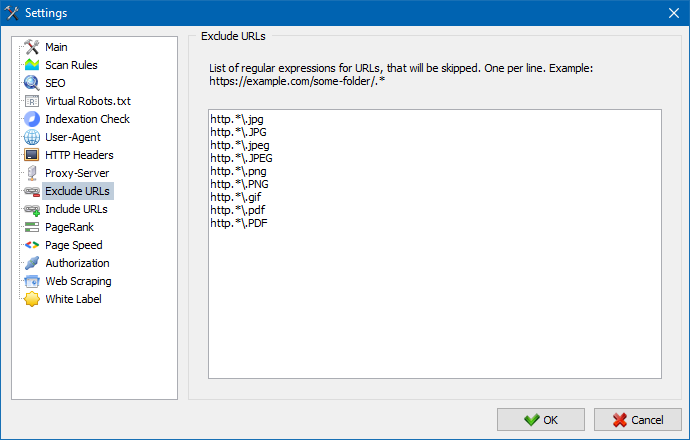Click the HTTP Headers monitor icon
This screenshot has height=440, width=690.
(32, 155)
